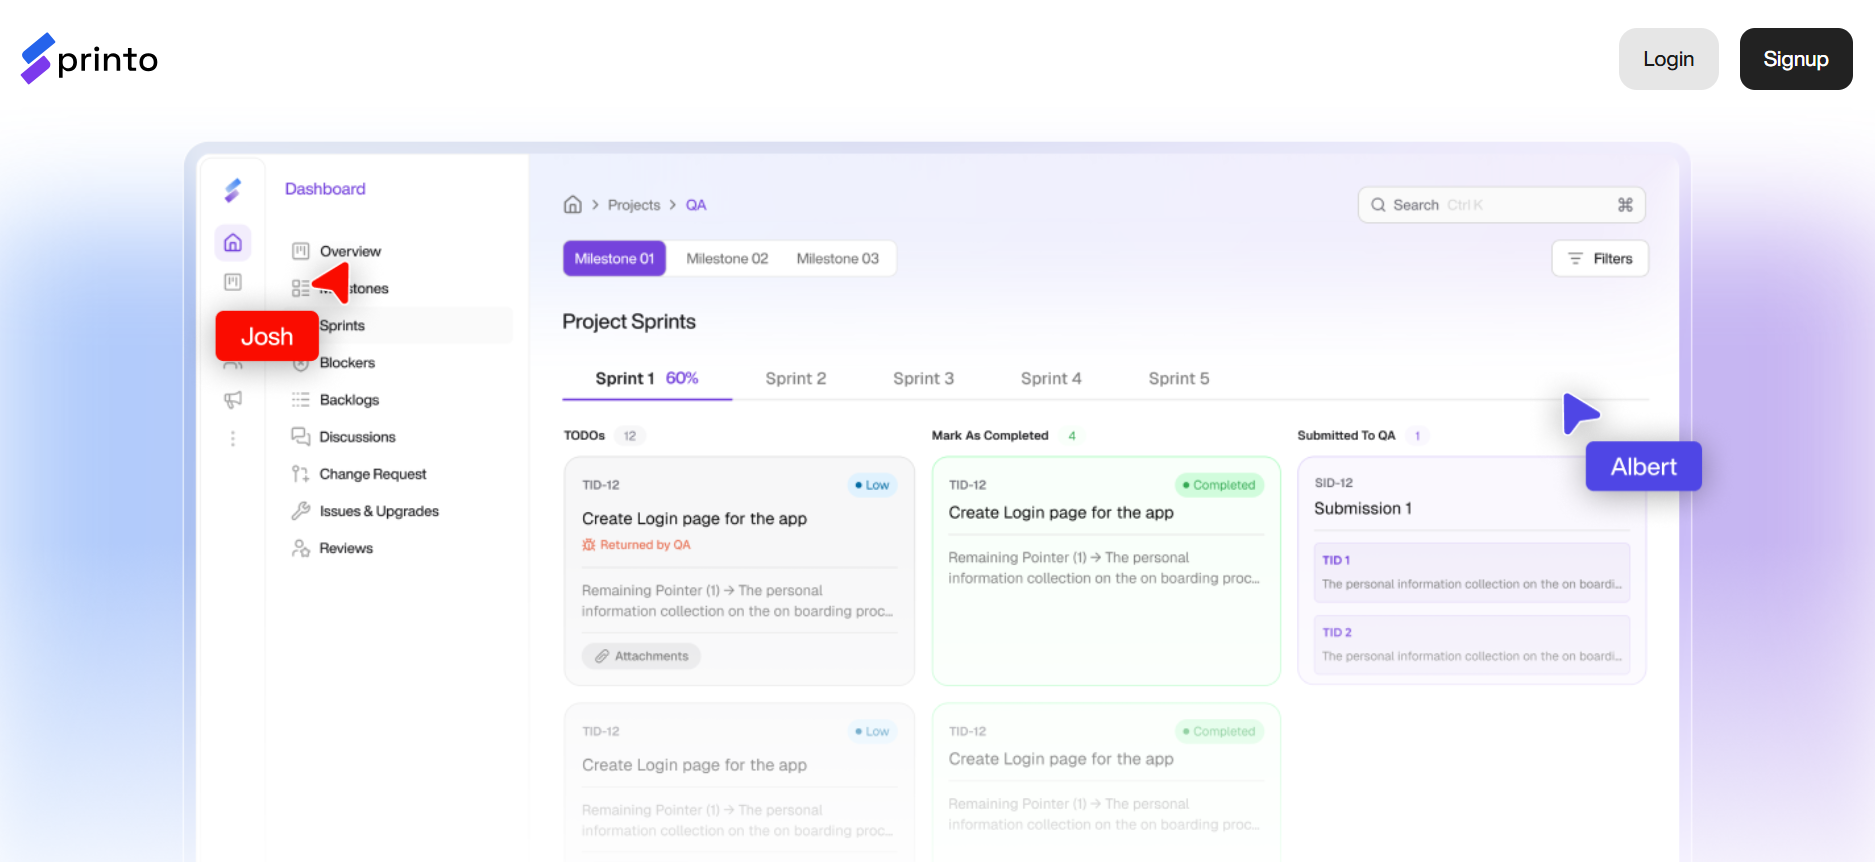This screenshot has width=1875, height=862.
Task: Click the printo logo icon
Action: click(37, 58)
